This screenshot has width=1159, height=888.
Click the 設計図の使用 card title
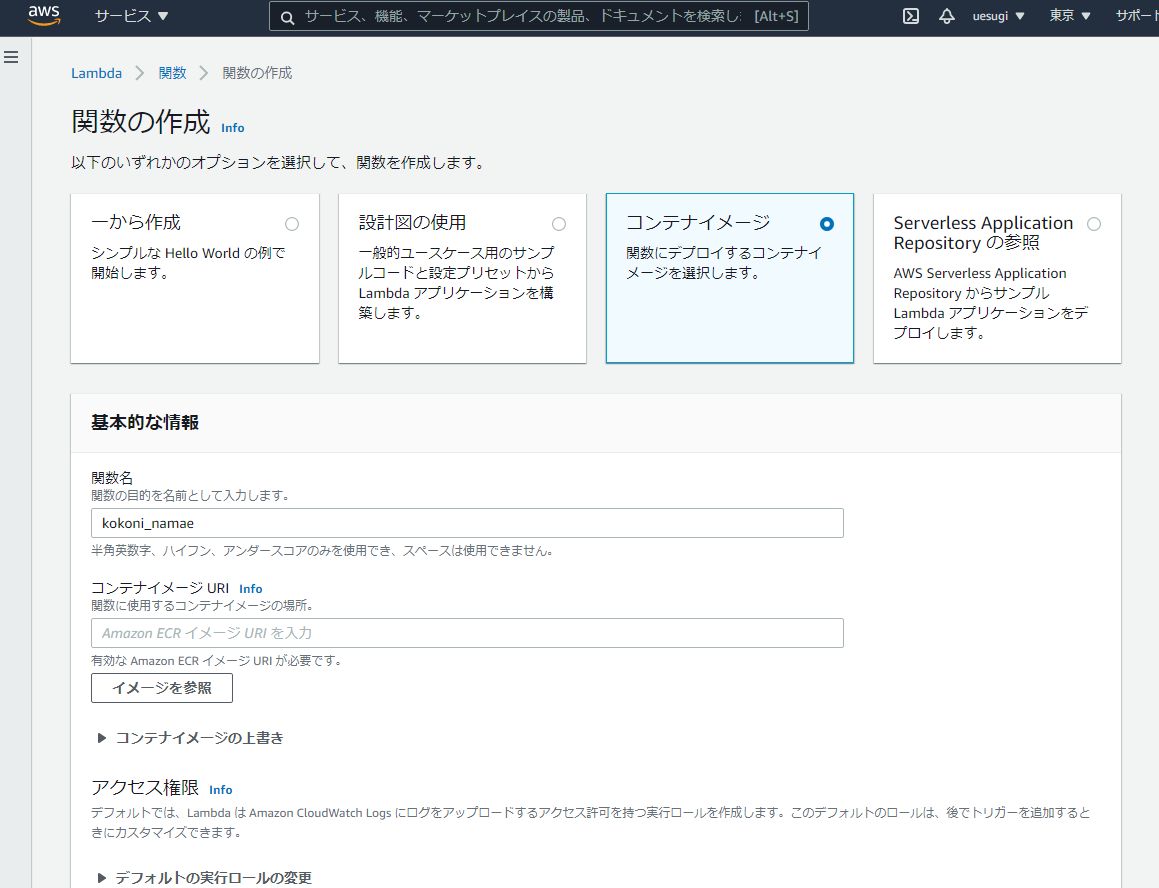pyautogui.click(x=412, y=223)
